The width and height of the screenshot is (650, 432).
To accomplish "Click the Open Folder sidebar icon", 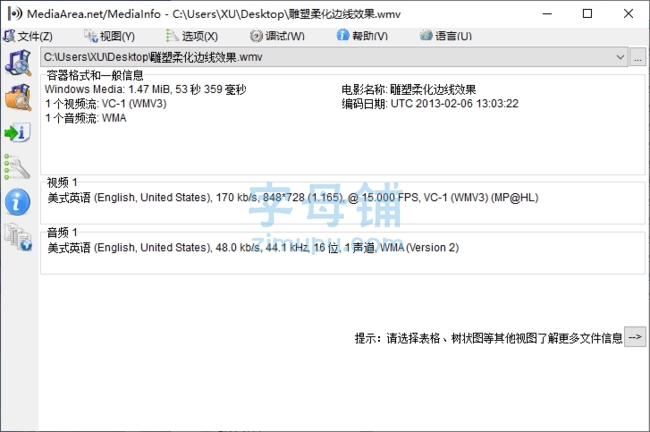I will (x=18, y=97).
